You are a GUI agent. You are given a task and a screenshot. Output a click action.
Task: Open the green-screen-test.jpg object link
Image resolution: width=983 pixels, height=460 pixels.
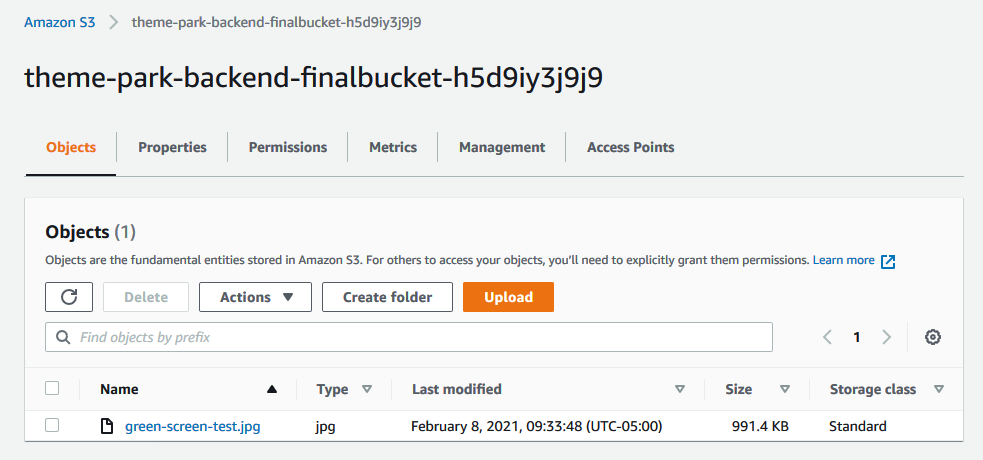[193, 427]
